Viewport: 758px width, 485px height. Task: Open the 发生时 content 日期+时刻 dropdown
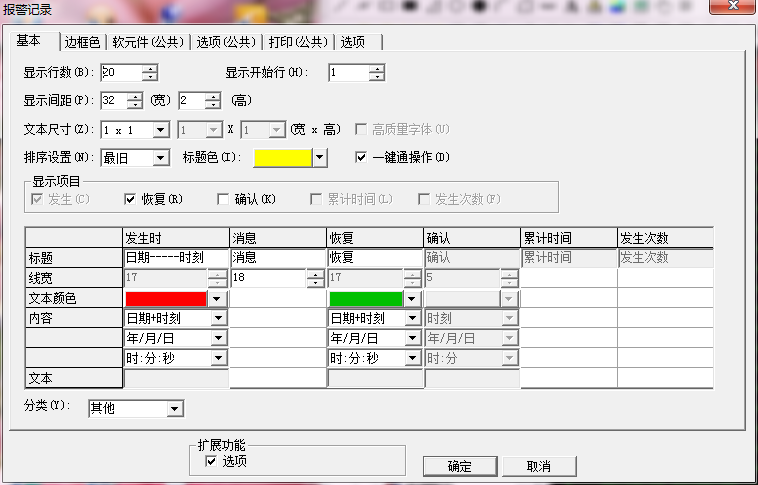point(219,318)
